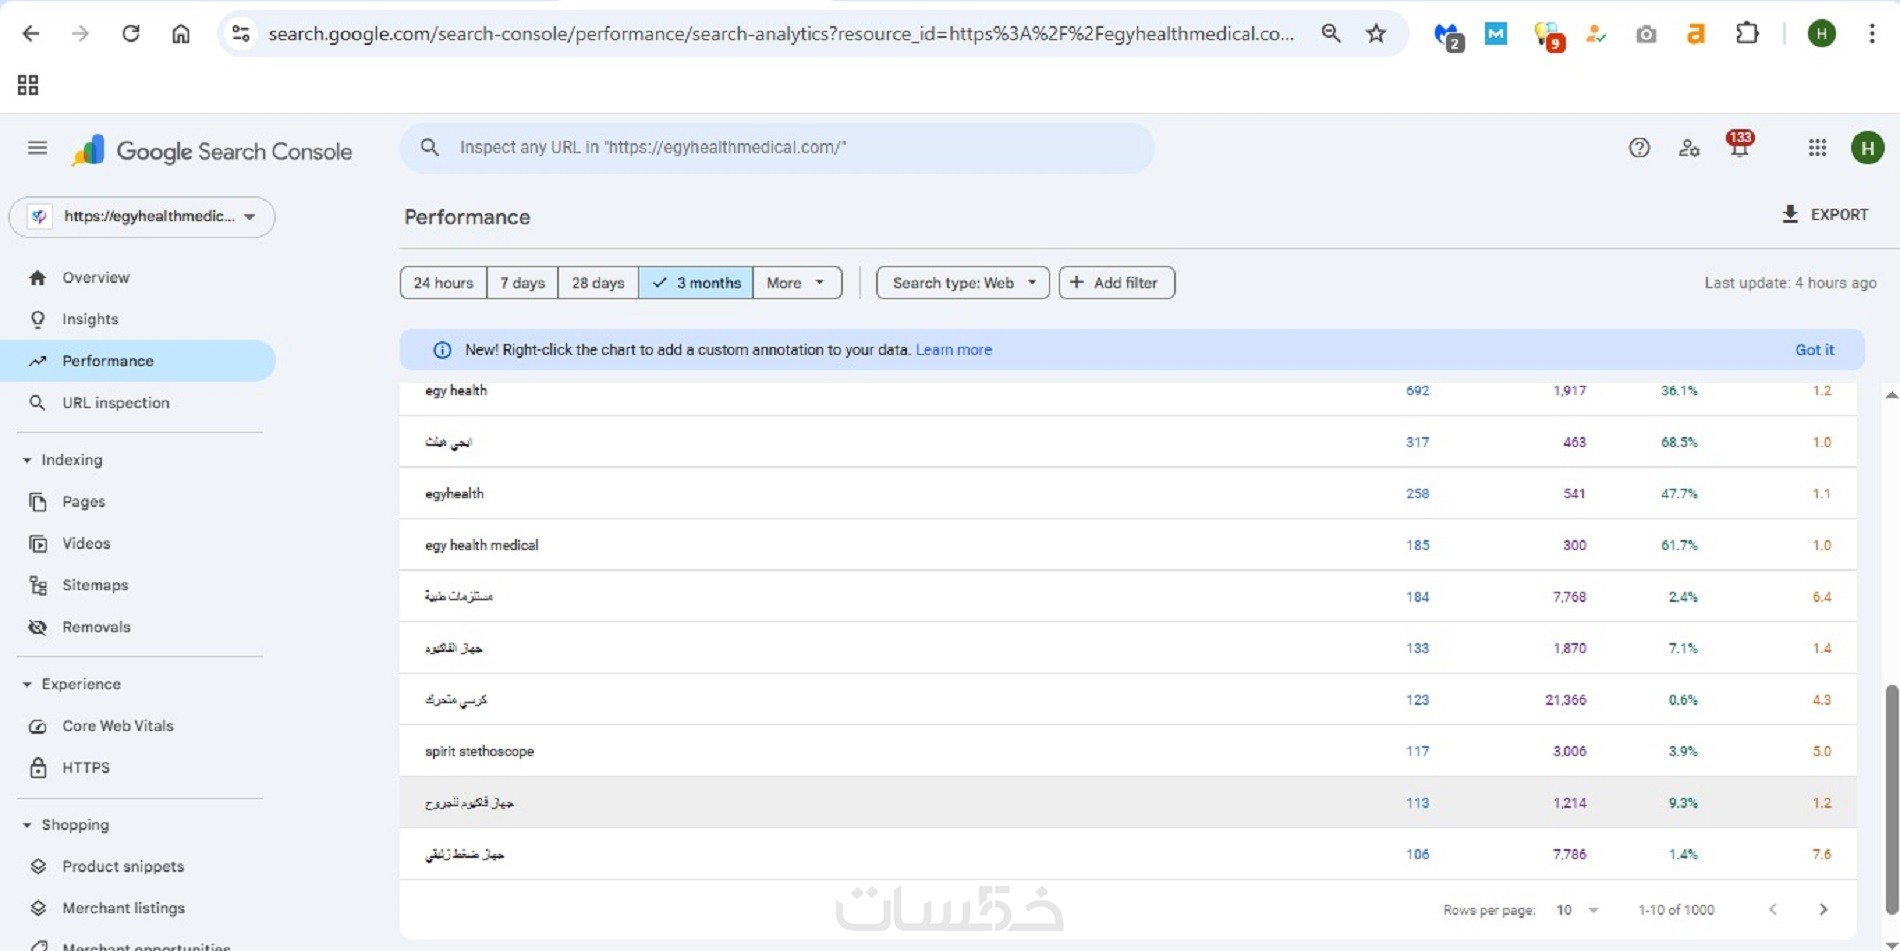The width and height of the screenshot is (1900, 951).
Task: Go to next page of results
Action: [x=1823, y=910]
